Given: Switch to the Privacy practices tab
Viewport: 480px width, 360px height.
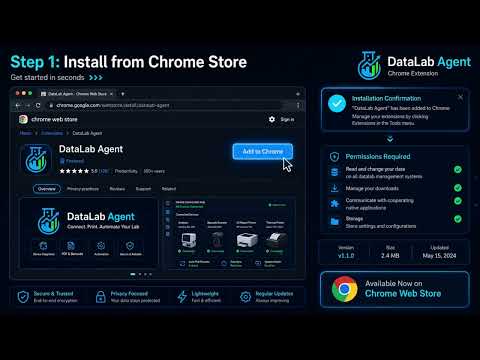Looking at the screenshot, I should (x=83, y=189).
